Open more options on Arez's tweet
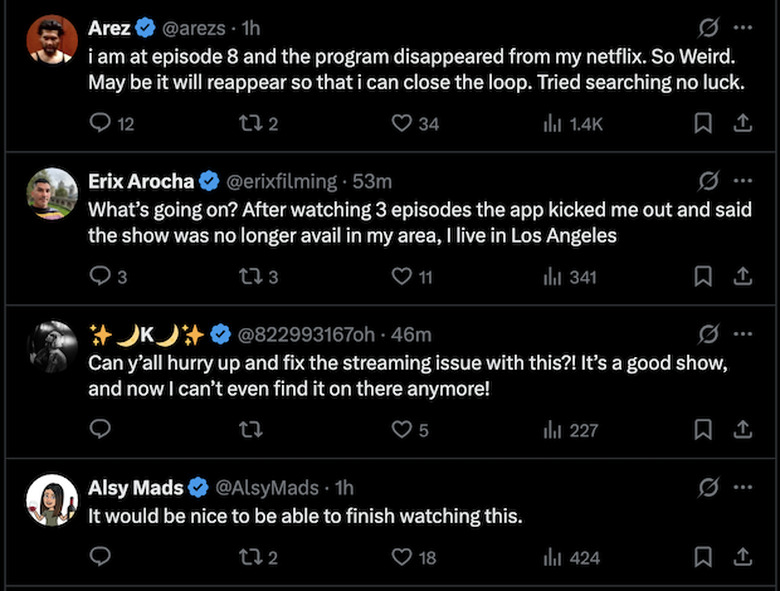 pyautogui.click(x=742, y=27)
